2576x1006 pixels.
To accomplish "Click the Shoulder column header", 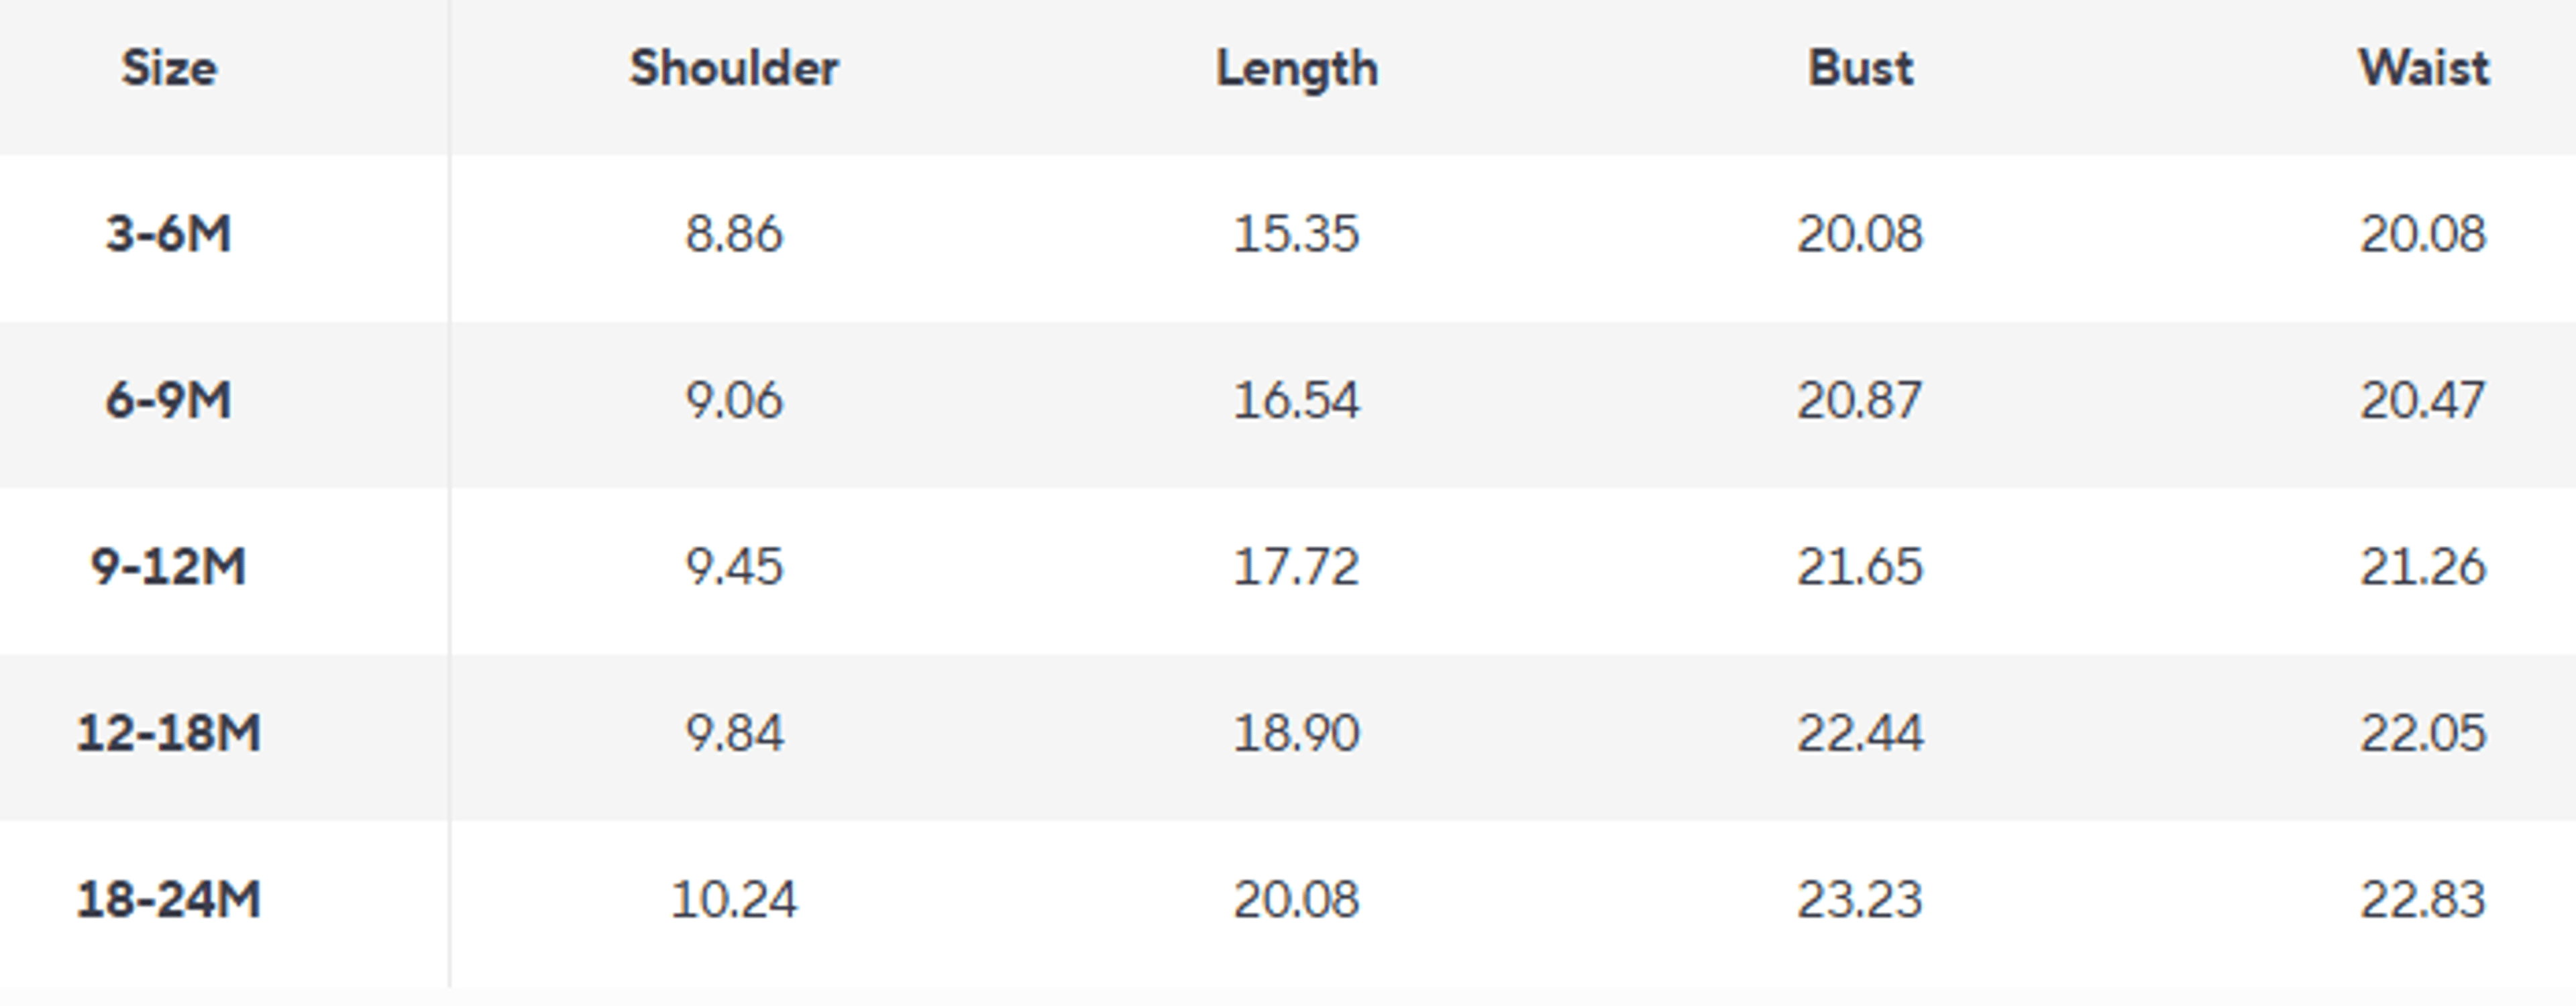I will point(734,69).
